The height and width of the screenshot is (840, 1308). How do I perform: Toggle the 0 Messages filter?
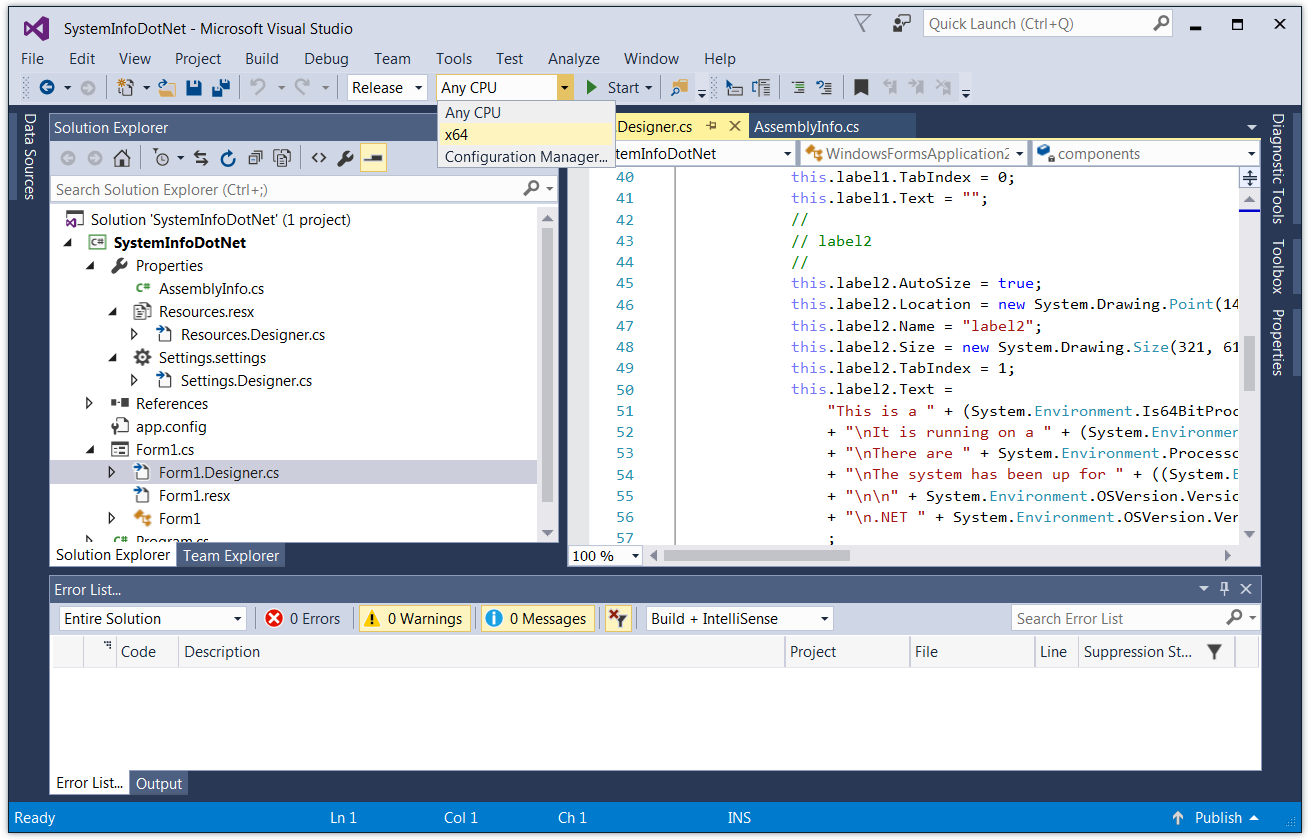(537, 619)
